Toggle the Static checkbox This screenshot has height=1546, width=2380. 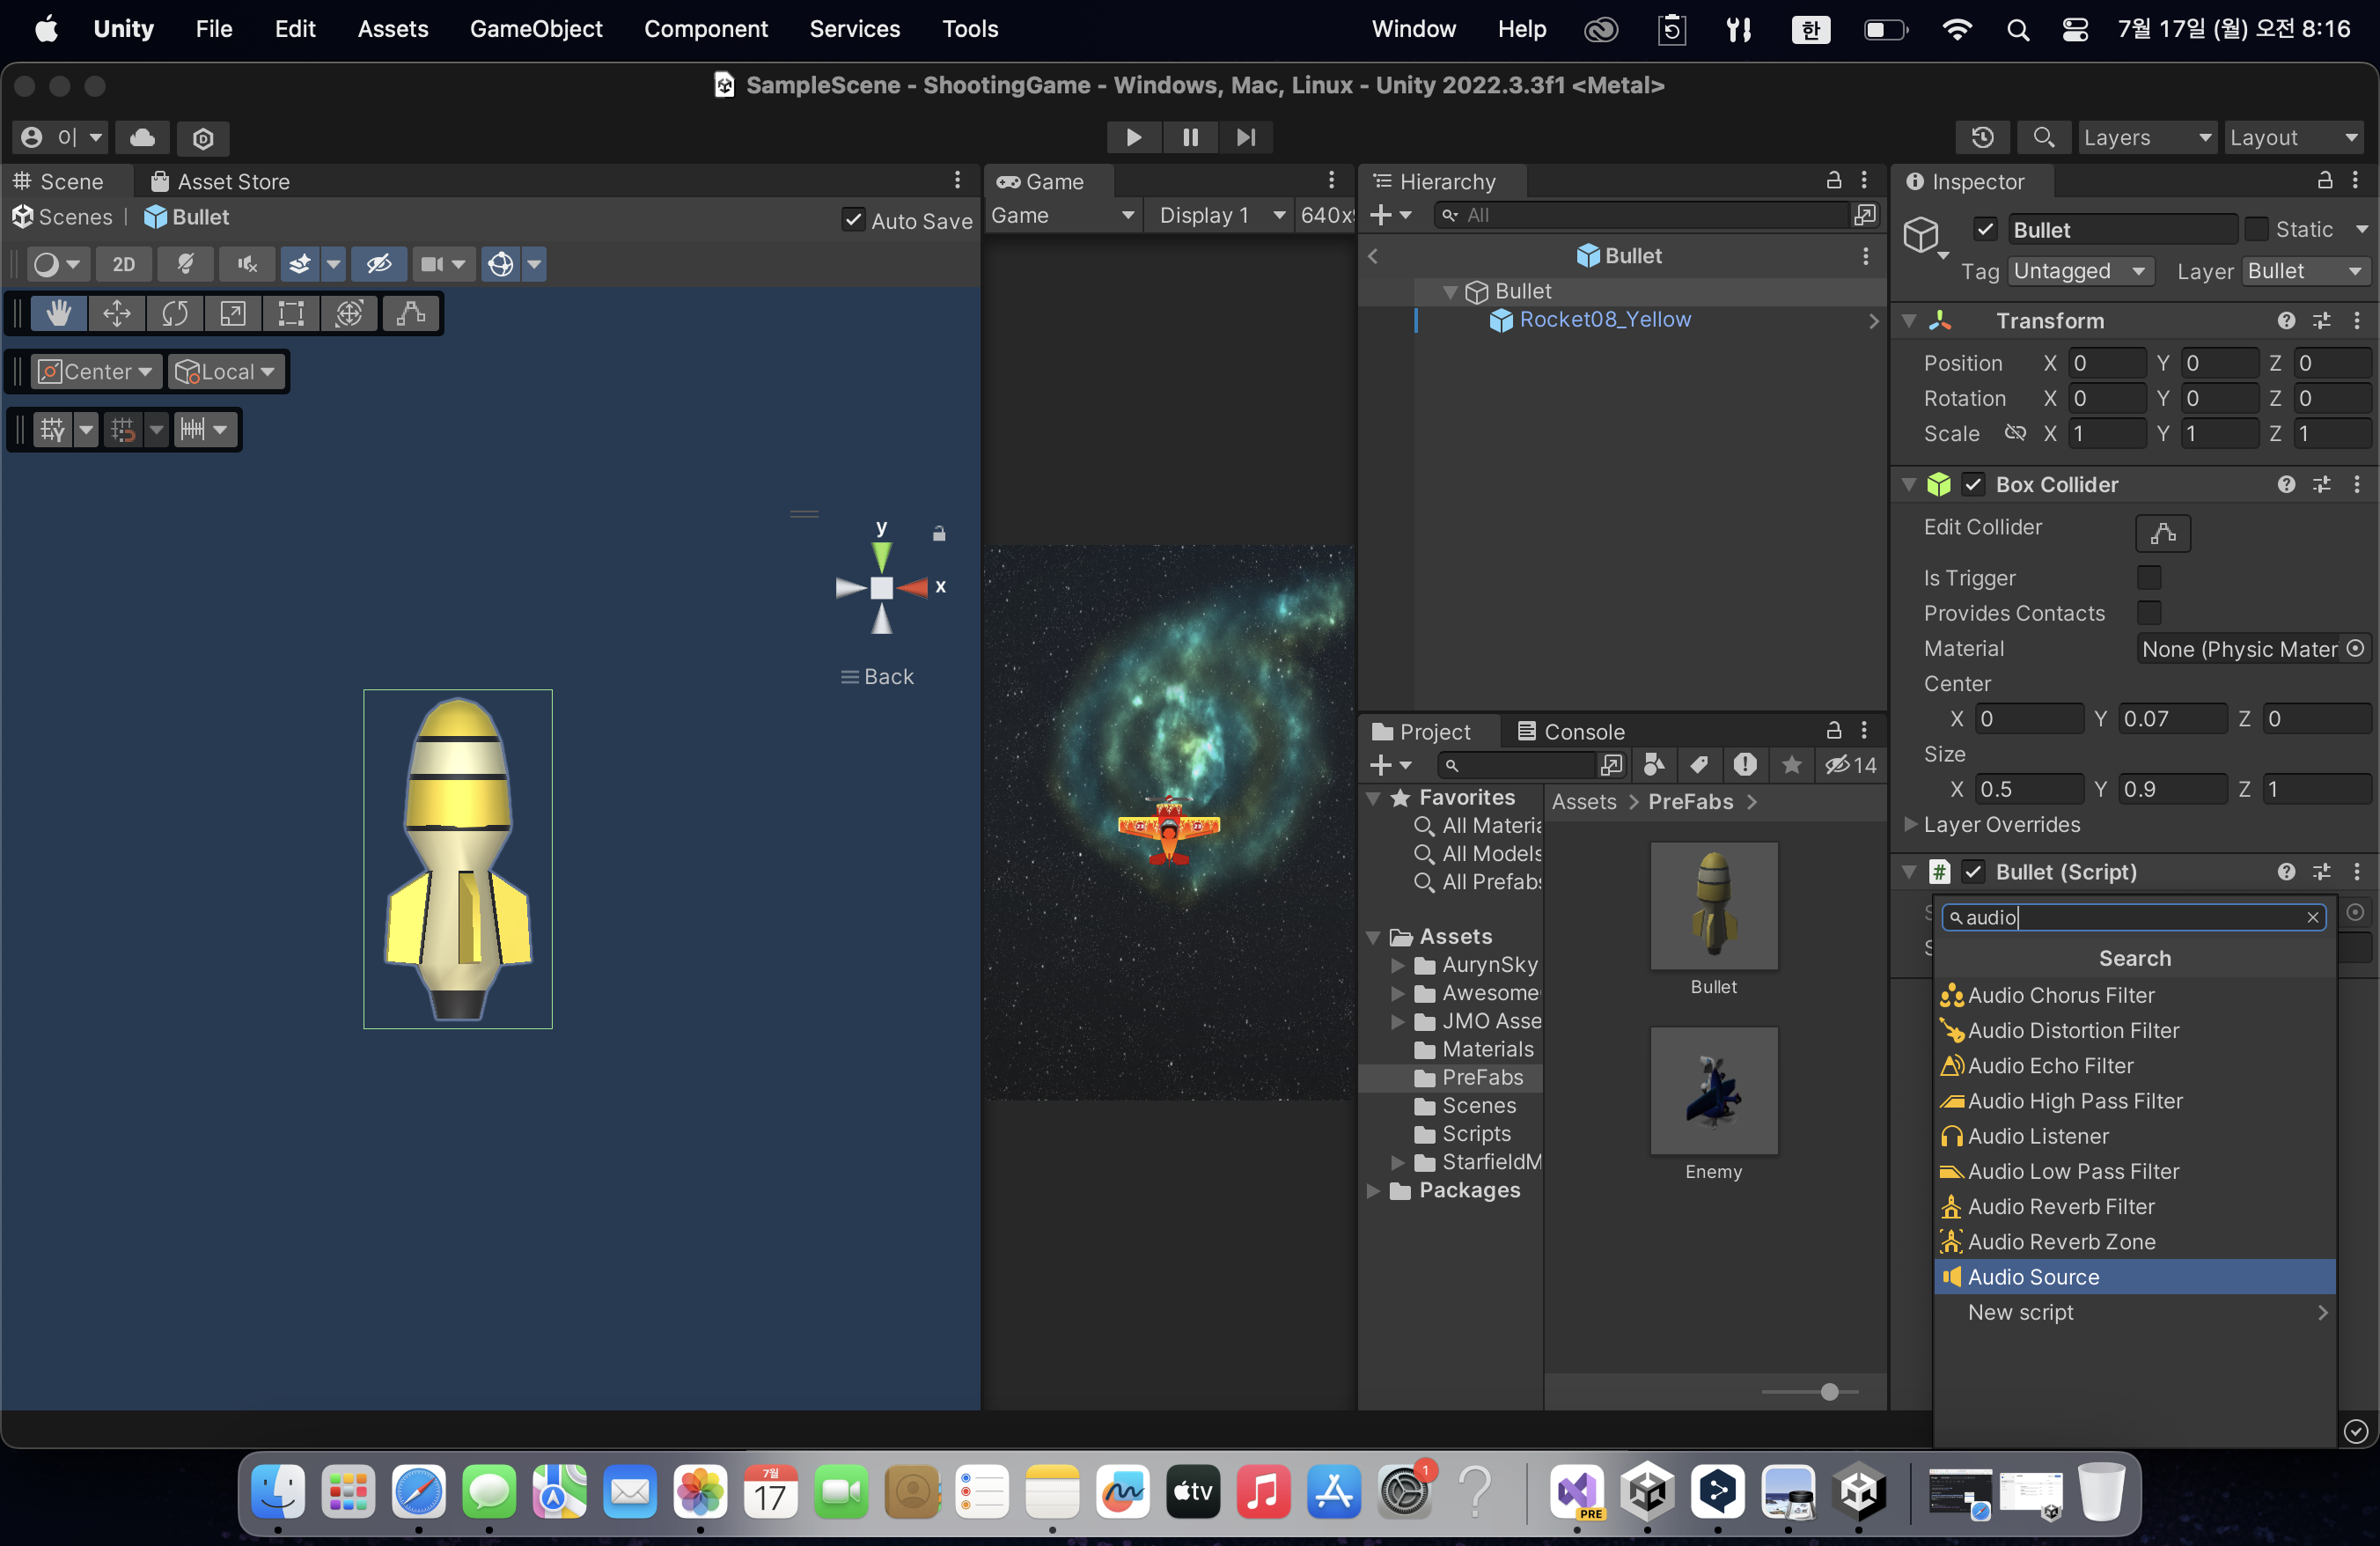[x=2256, y=230]
